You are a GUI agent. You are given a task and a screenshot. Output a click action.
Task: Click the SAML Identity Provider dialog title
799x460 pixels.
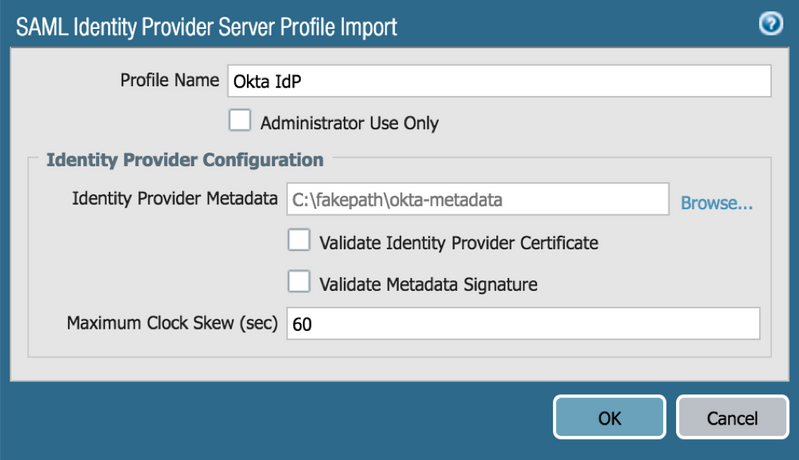click(x=207, y=25)
